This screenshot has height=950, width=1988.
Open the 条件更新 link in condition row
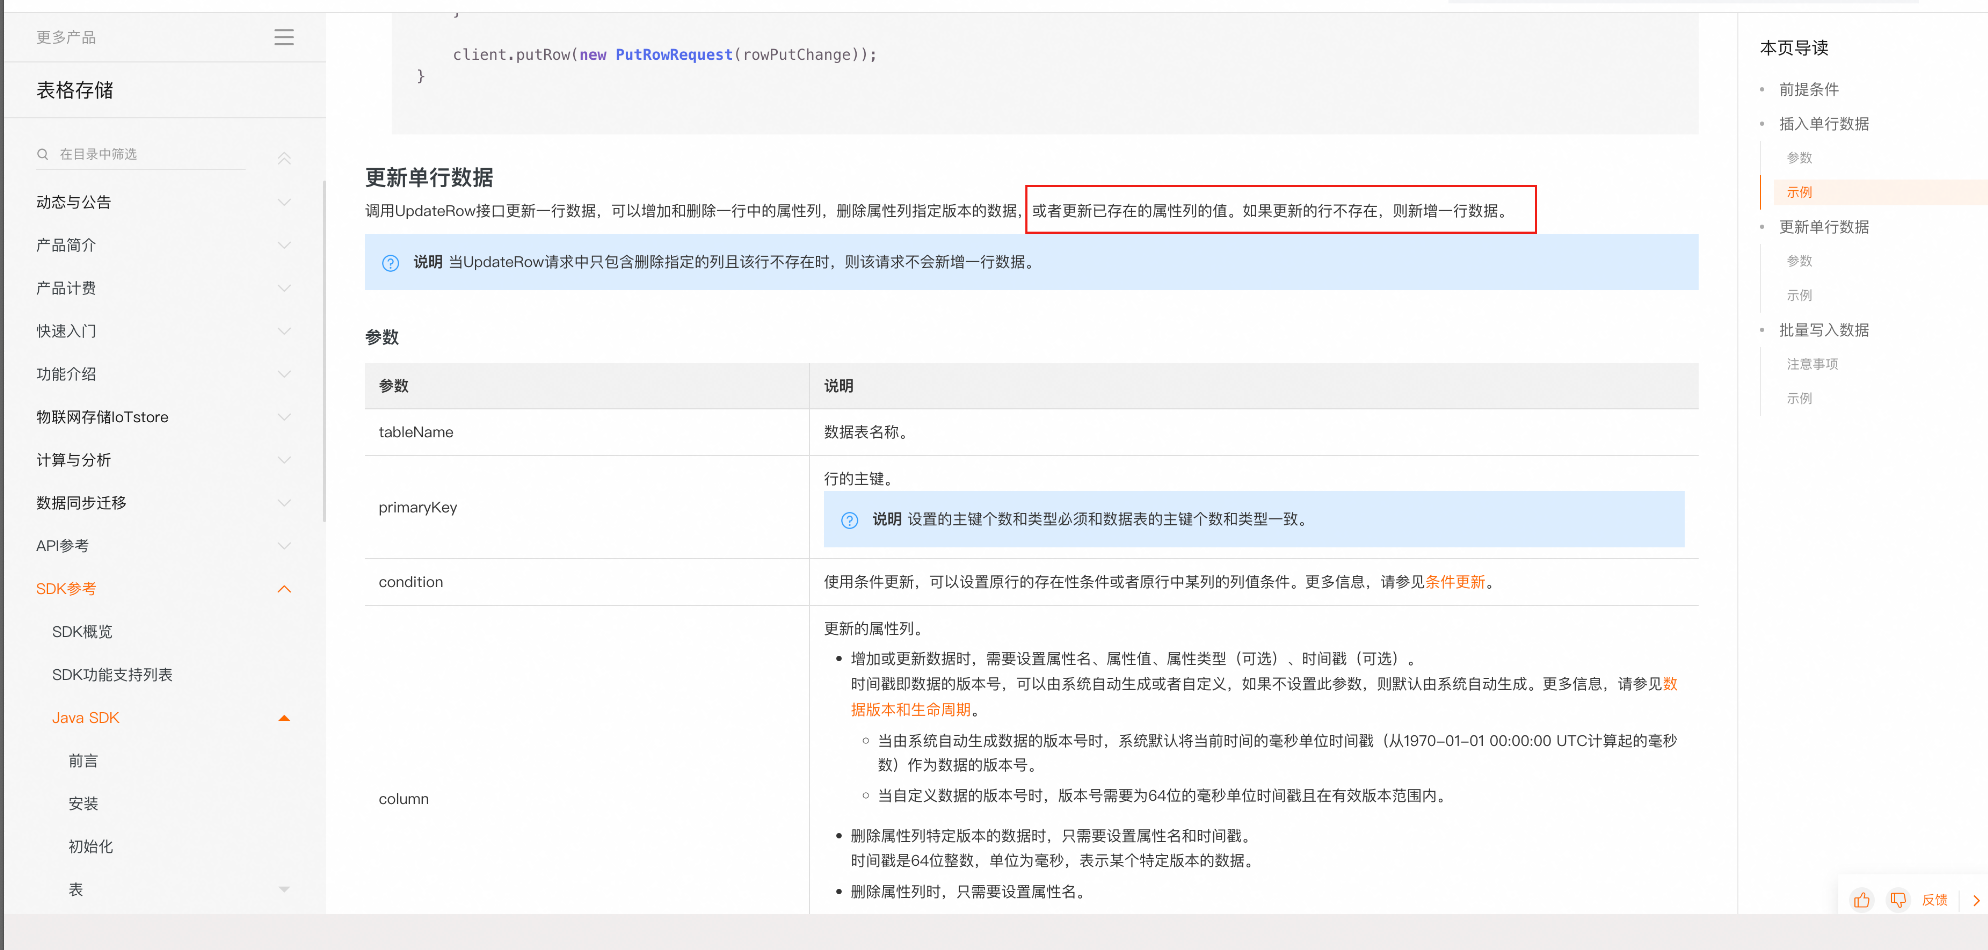click(x=1455, y=582)
